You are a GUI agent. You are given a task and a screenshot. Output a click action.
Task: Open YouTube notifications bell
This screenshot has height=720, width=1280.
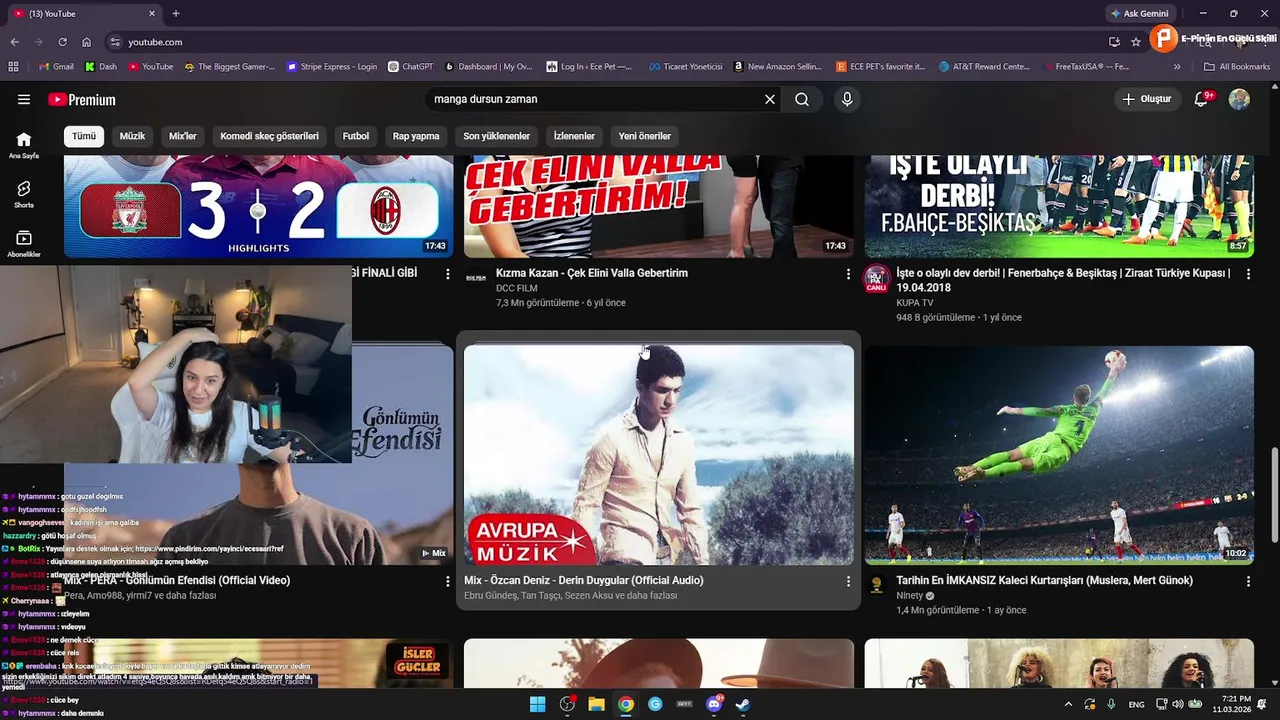(x=1202, y=99)
